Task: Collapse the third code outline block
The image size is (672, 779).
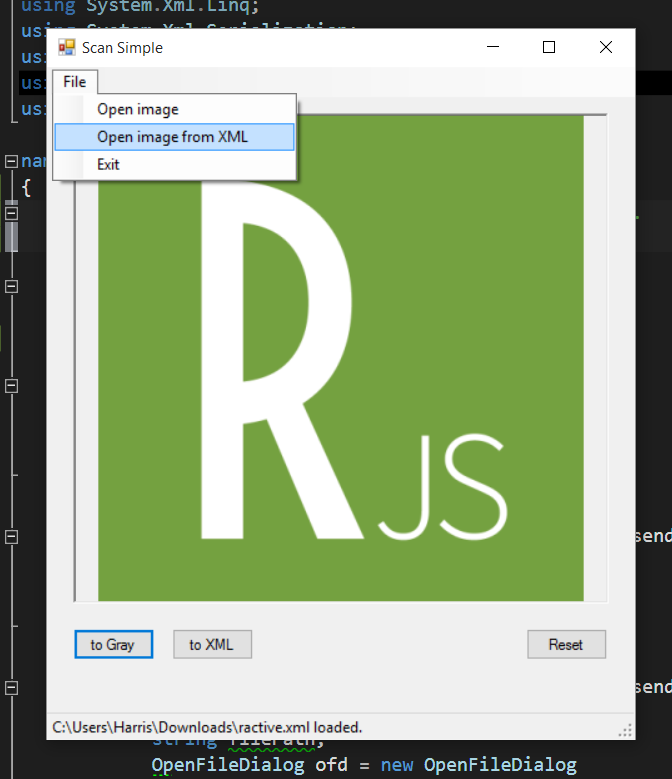Action: point(11,287)
